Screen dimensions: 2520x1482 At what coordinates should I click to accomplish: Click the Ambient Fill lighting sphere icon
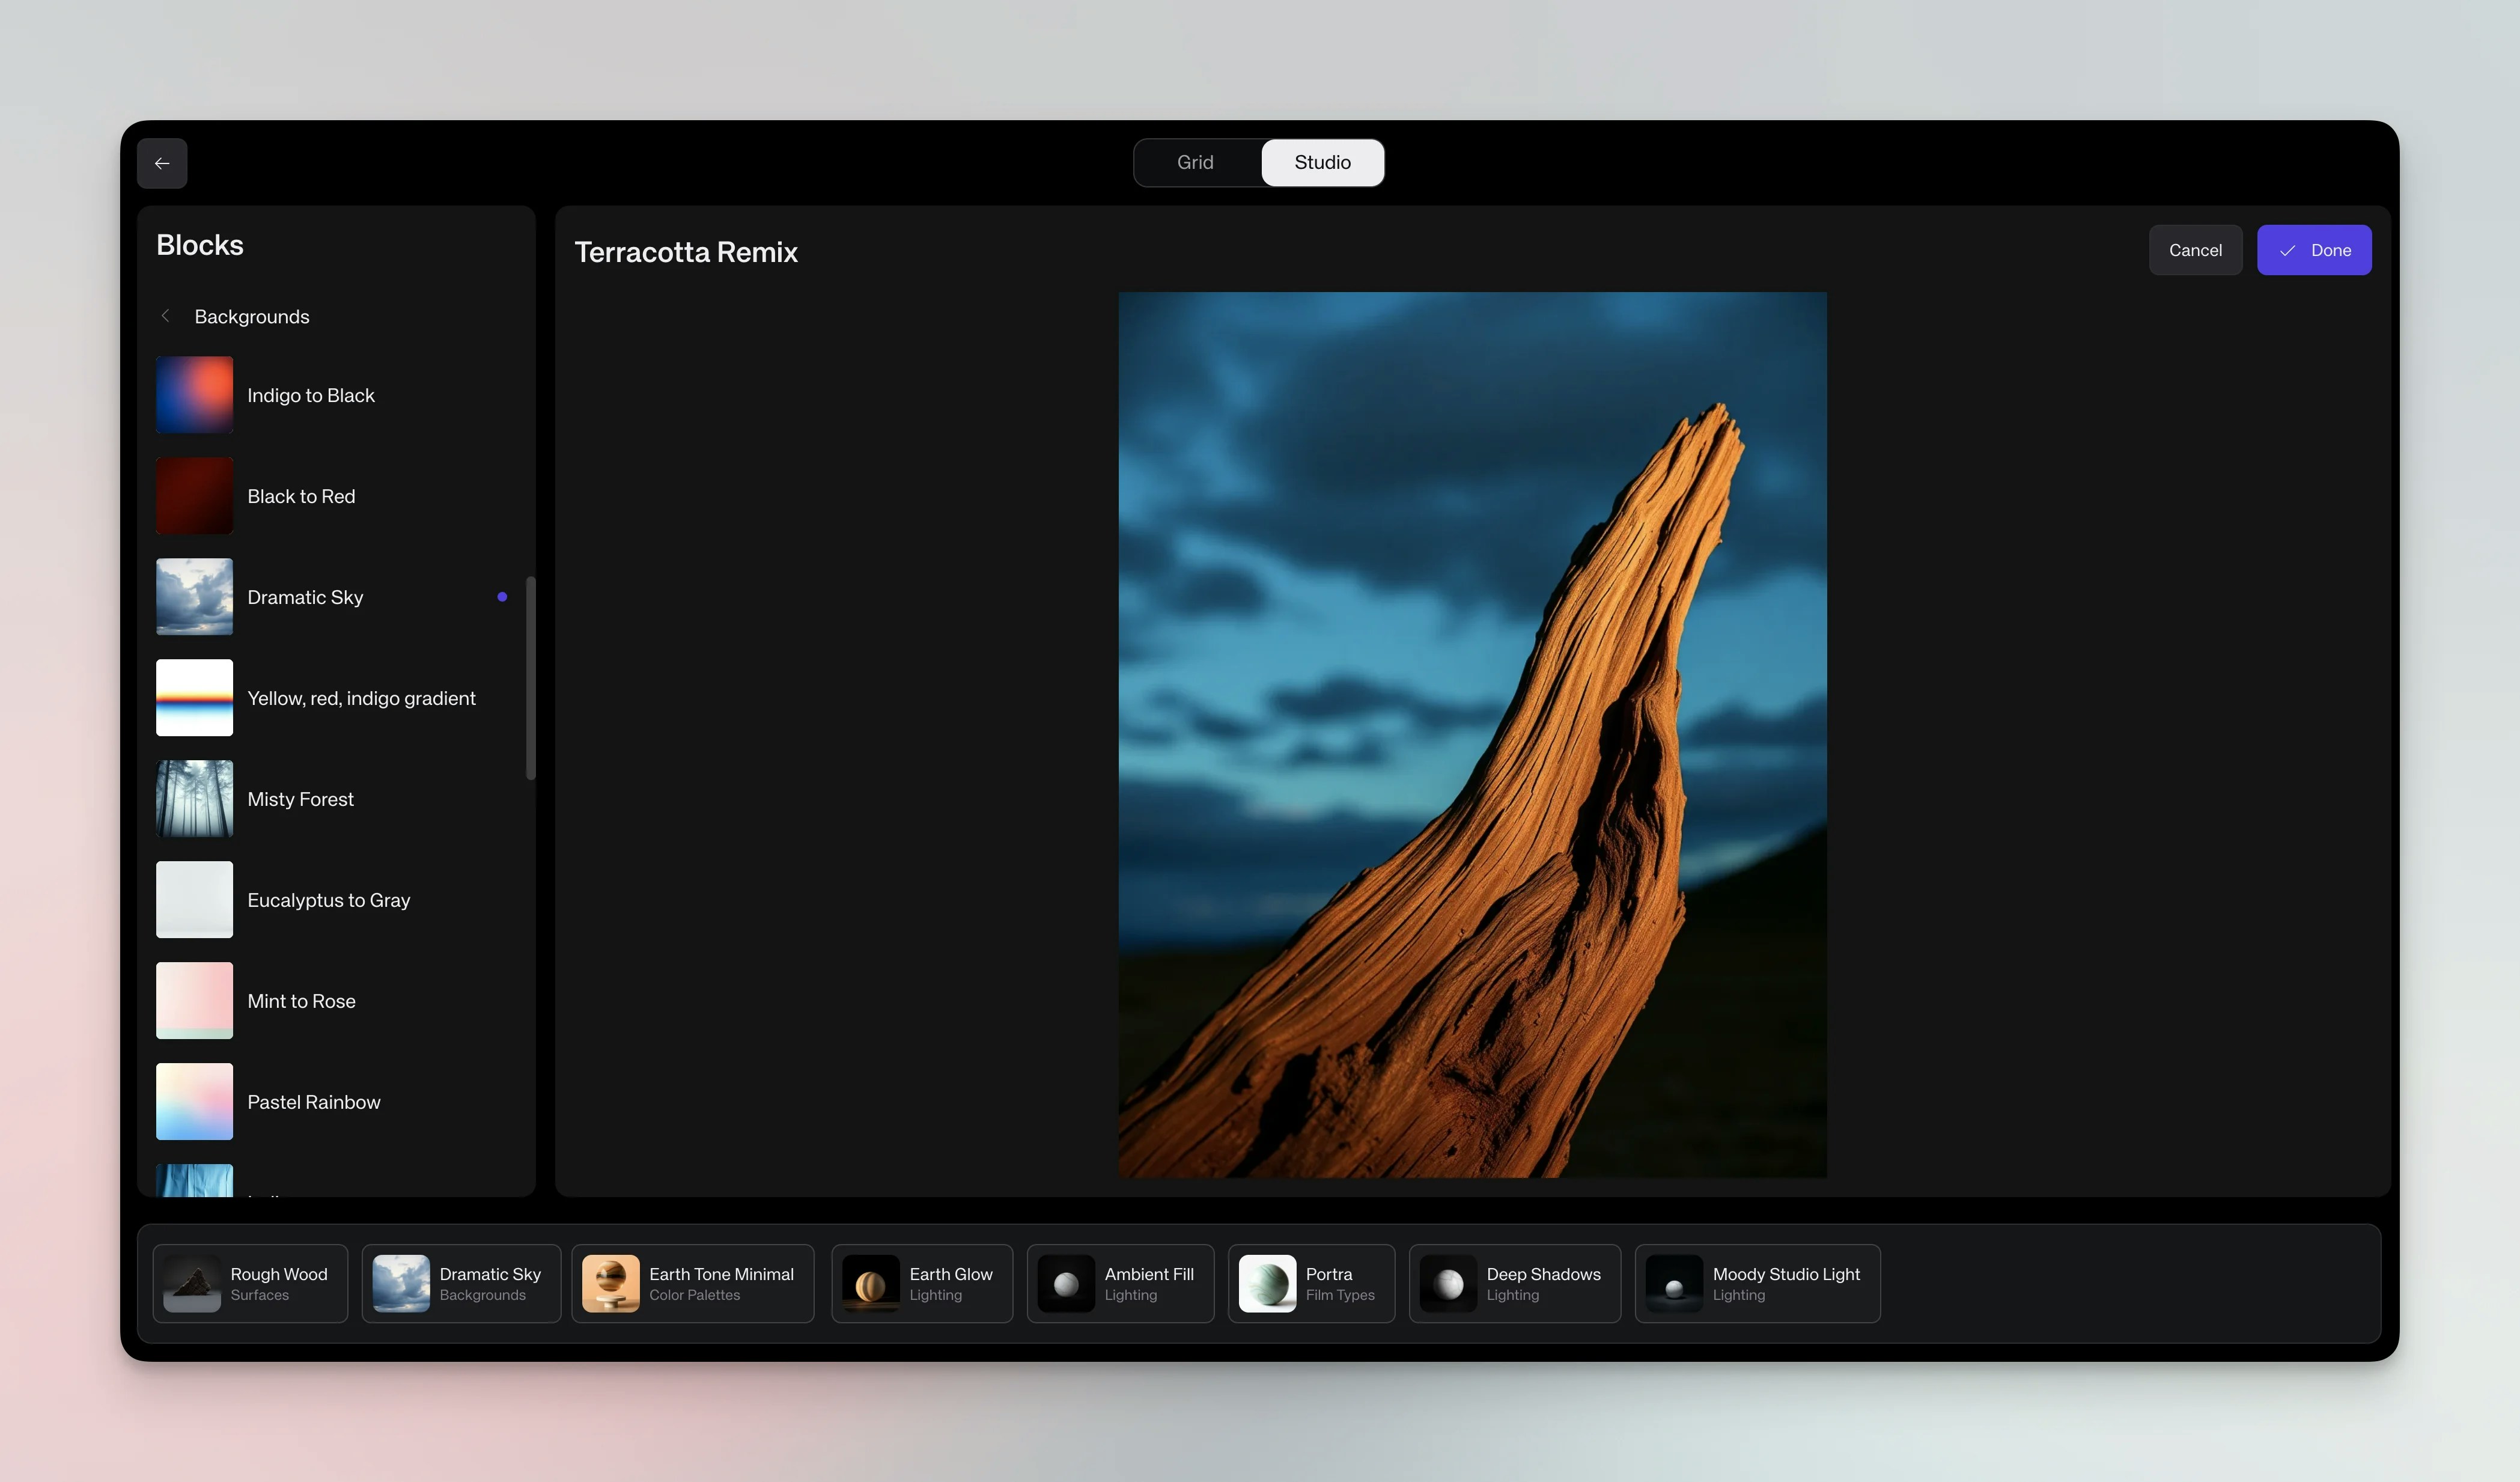(x=1066, y=1283)
